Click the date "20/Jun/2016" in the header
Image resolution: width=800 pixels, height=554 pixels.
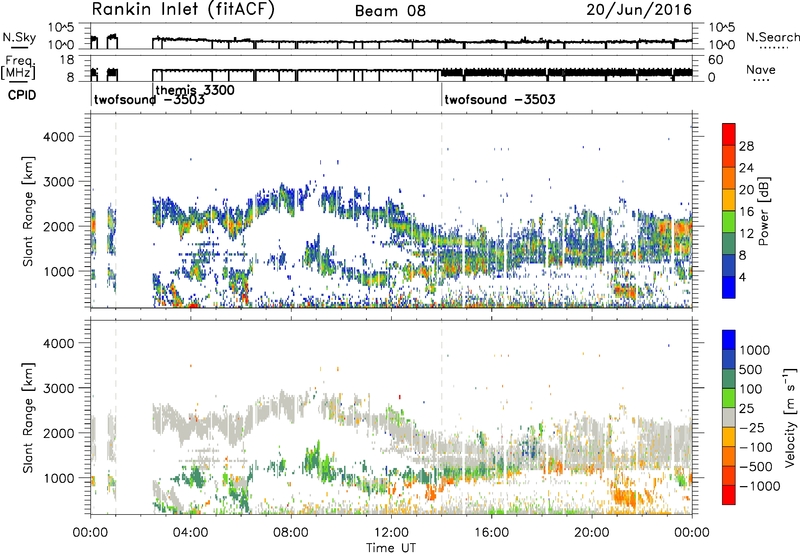coord(639,10)
